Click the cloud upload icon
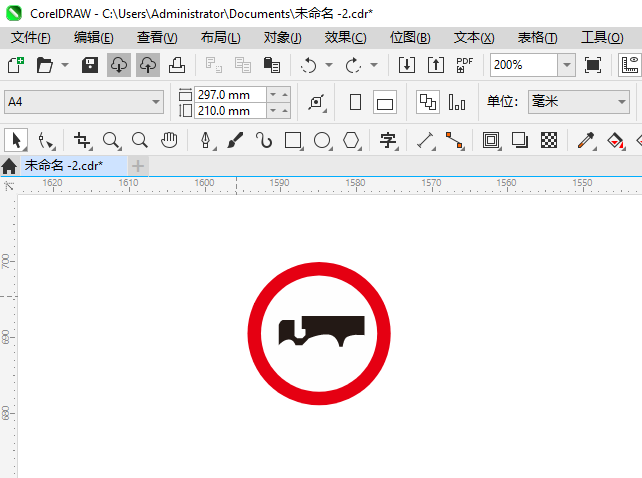 click(x=148, y=65)
